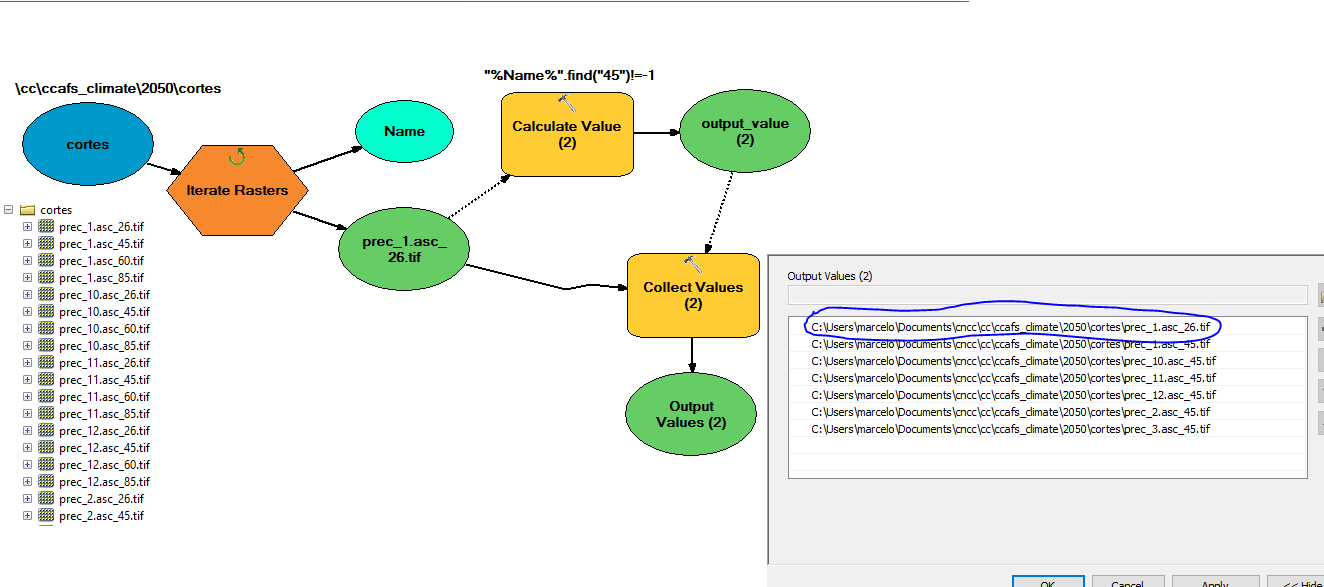The image size is (1324, 587).
Task: Click the empty Output Values (2) input field
Action: tap(1047, 294)
